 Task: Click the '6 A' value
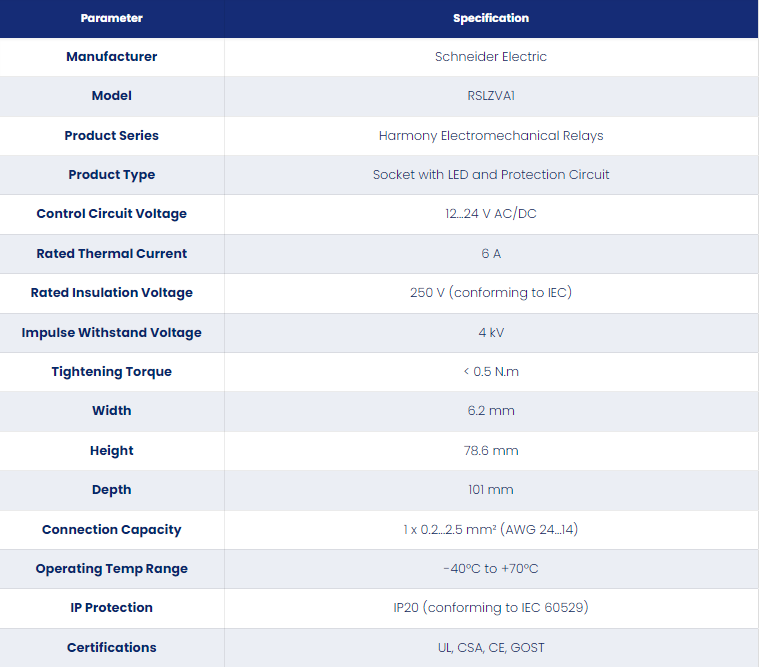pyautogui.click(x=491, y=254)
